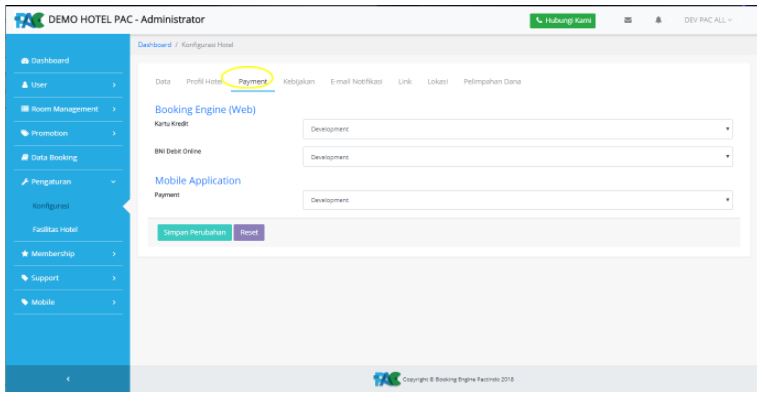Viewport: 763px width, 401px height.
Task: Click the Simpan Perubahan button
Action: 194,232
